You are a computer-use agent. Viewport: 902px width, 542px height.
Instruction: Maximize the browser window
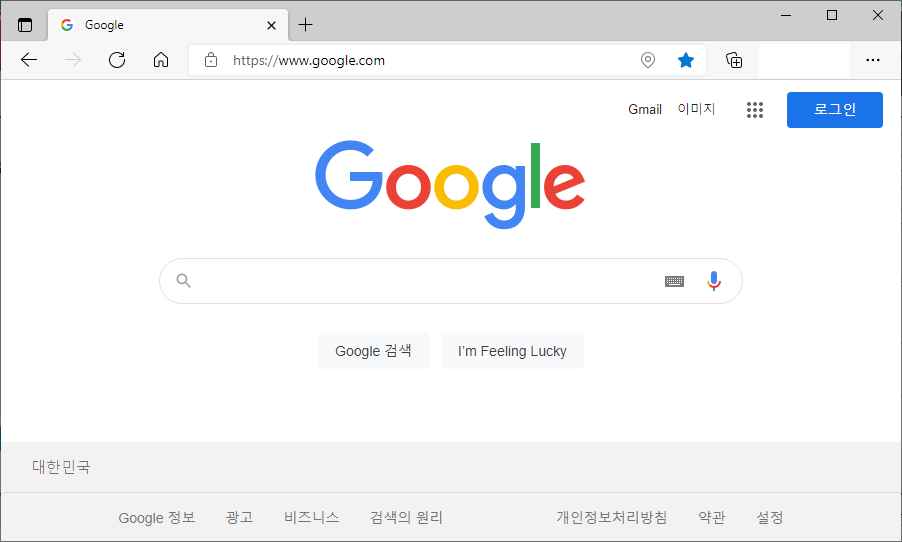(832, 15)
